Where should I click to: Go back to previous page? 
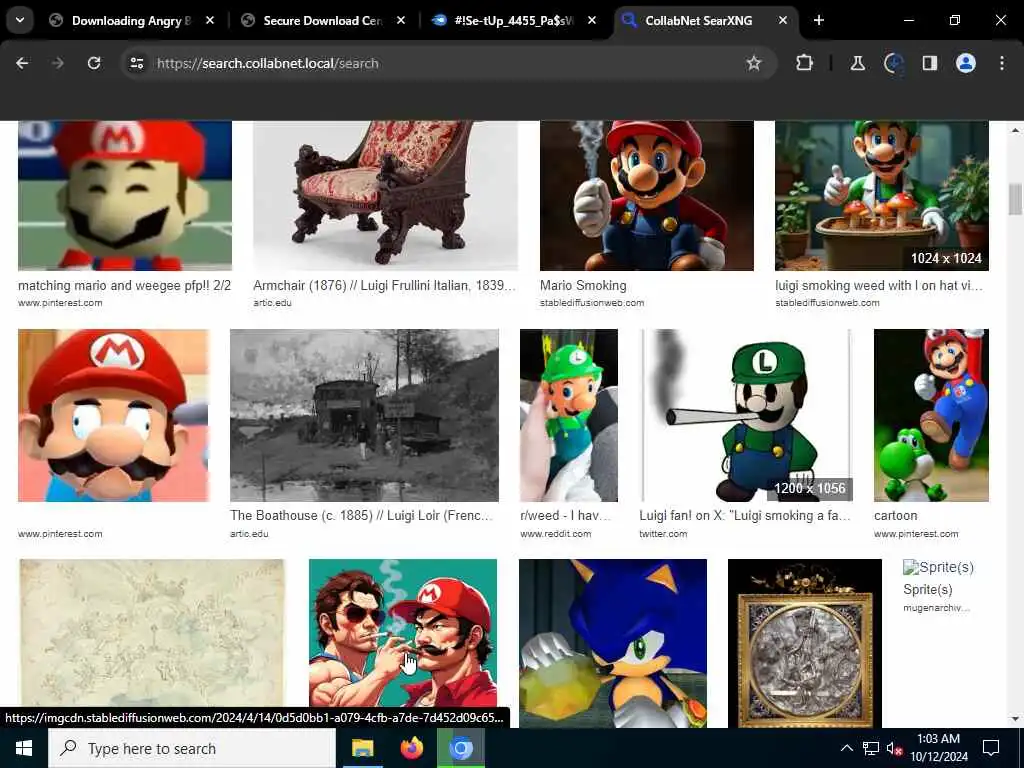(x=22, y=63)
